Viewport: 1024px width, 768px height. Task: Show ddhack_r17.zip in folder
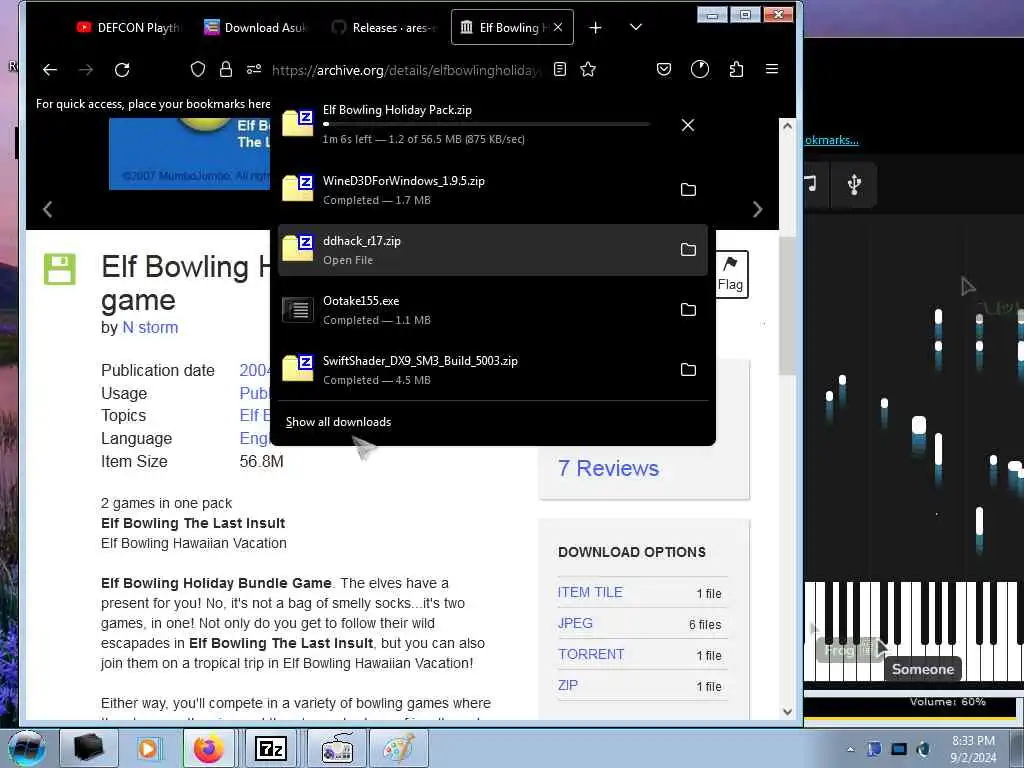pyautogui.click(x=688, y=249)
